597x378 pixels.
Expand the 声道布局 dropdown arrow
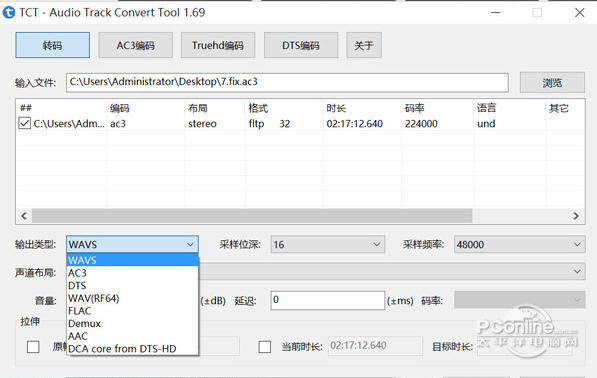(577, 271)
